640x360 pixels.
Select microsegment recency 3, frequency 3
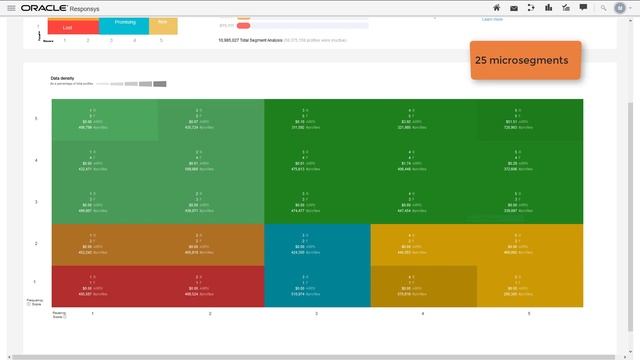[317, 203]
